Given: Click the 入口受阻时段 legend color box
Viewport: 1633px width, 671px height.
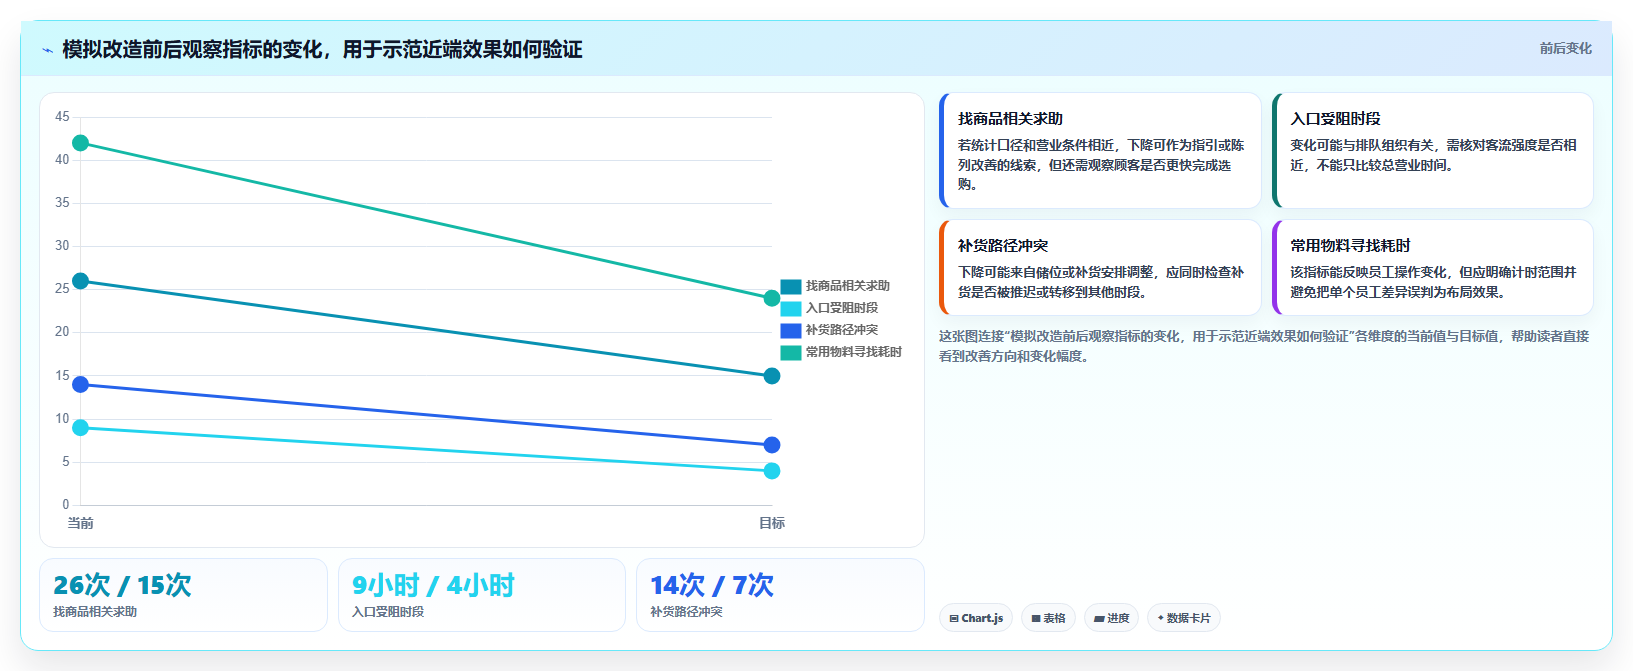Looking at the screenshot, I should click(791, 308).
